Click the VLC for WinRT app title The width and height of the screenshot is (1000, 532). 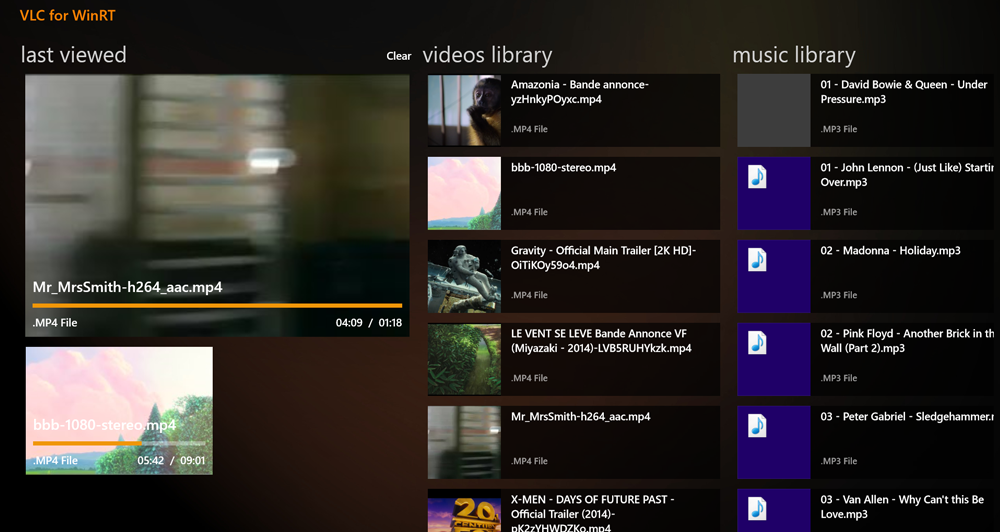(x=68, y=15)
